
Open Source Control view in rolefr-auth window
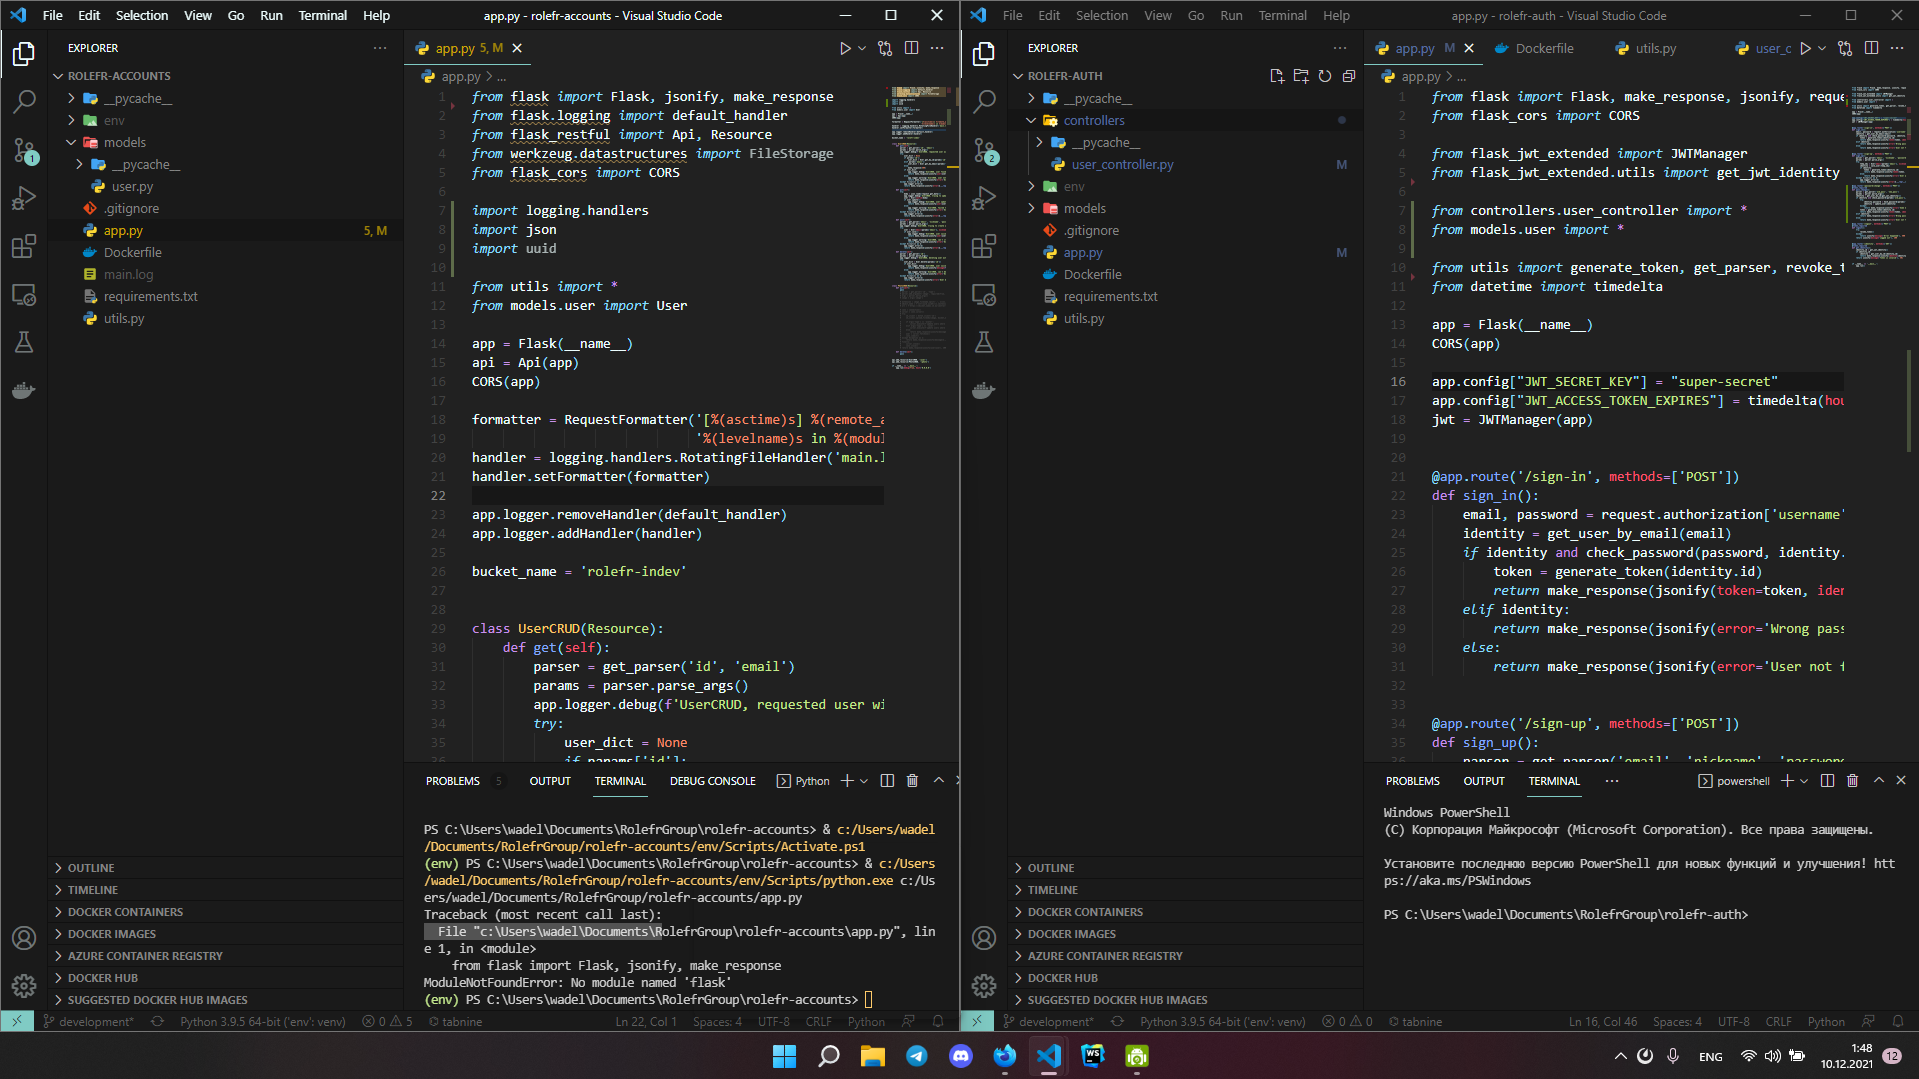point(984,150)
